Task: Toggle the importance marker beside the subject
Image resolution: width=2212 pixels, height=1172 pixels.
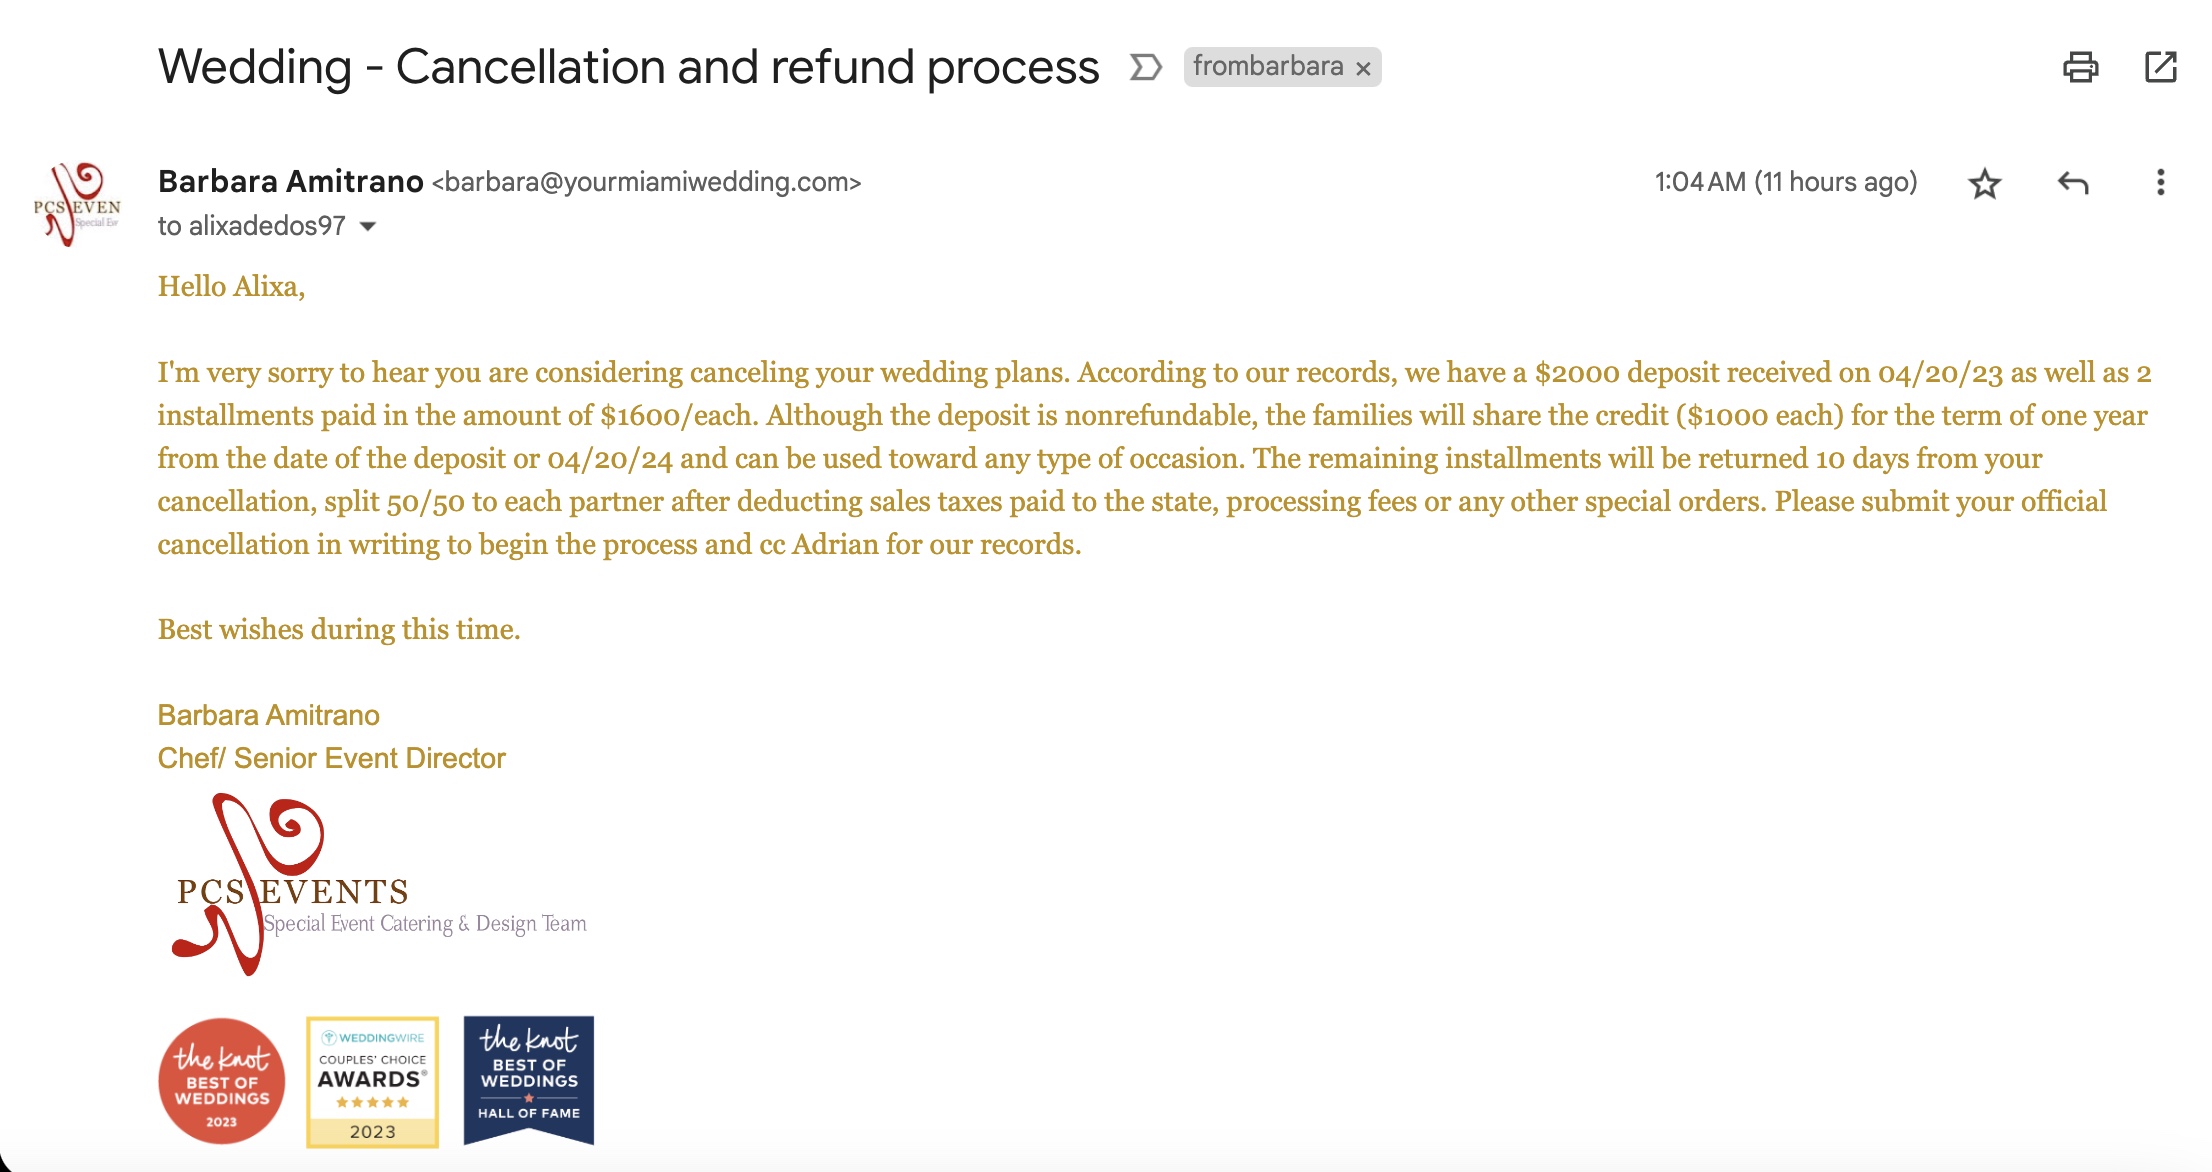Action: pyautogui.click(x=1145, y=67)
